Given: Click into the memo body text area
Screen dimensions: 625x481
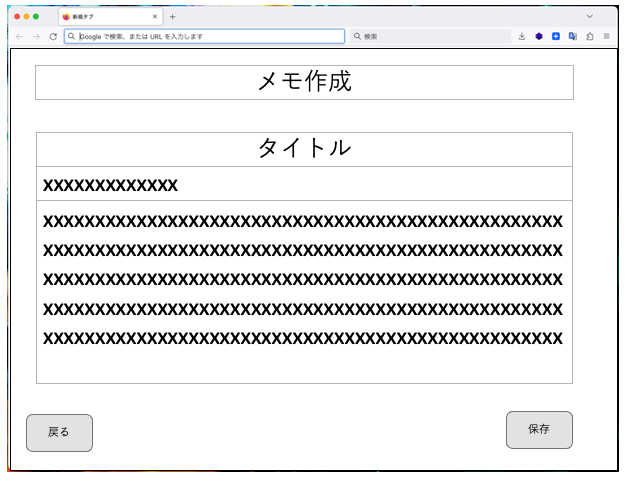Looking at the screenshot, I should tap(304, 292).
